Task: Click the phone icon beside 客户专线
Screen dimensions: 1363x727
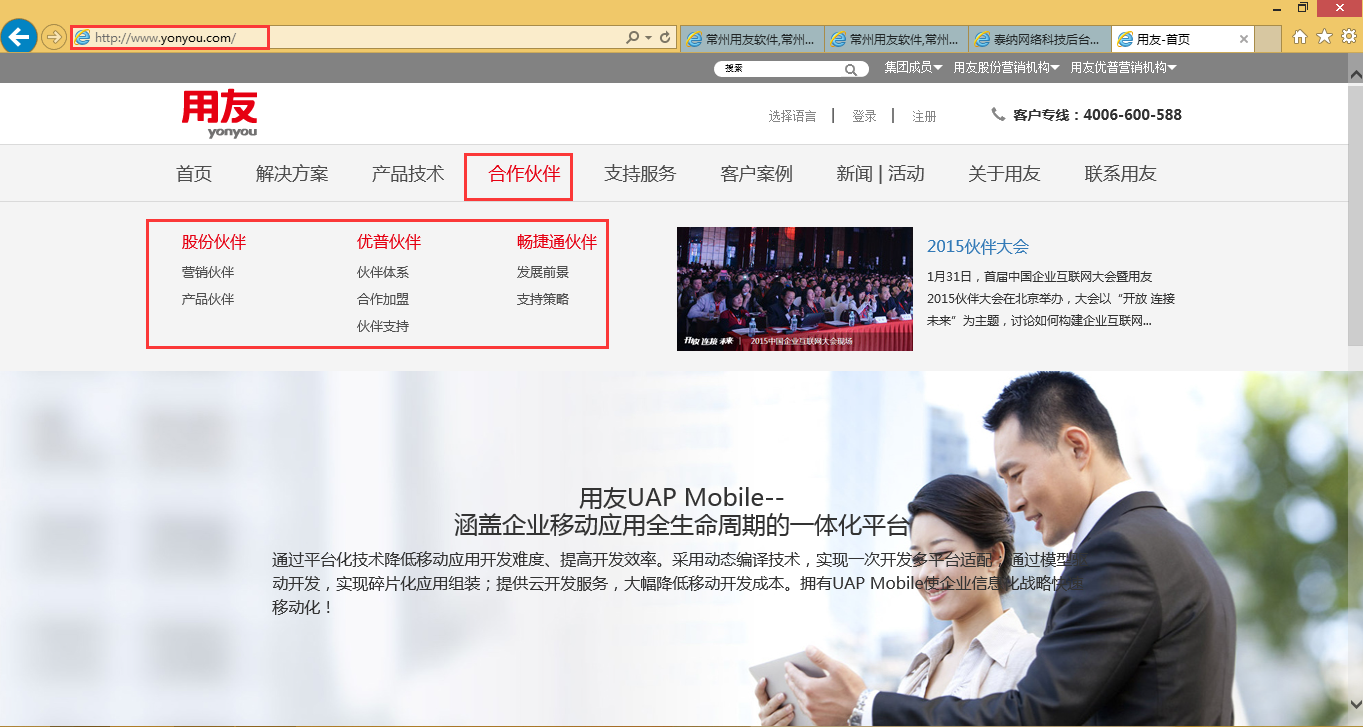Action: (998, 114)
